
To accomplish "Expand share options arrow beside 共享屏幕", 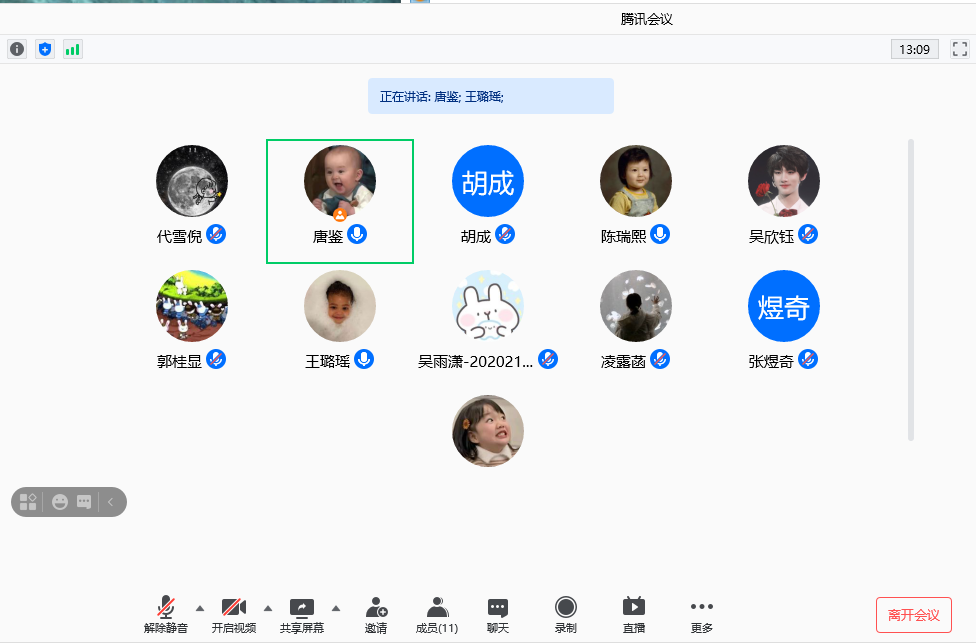I will point(336,608).
